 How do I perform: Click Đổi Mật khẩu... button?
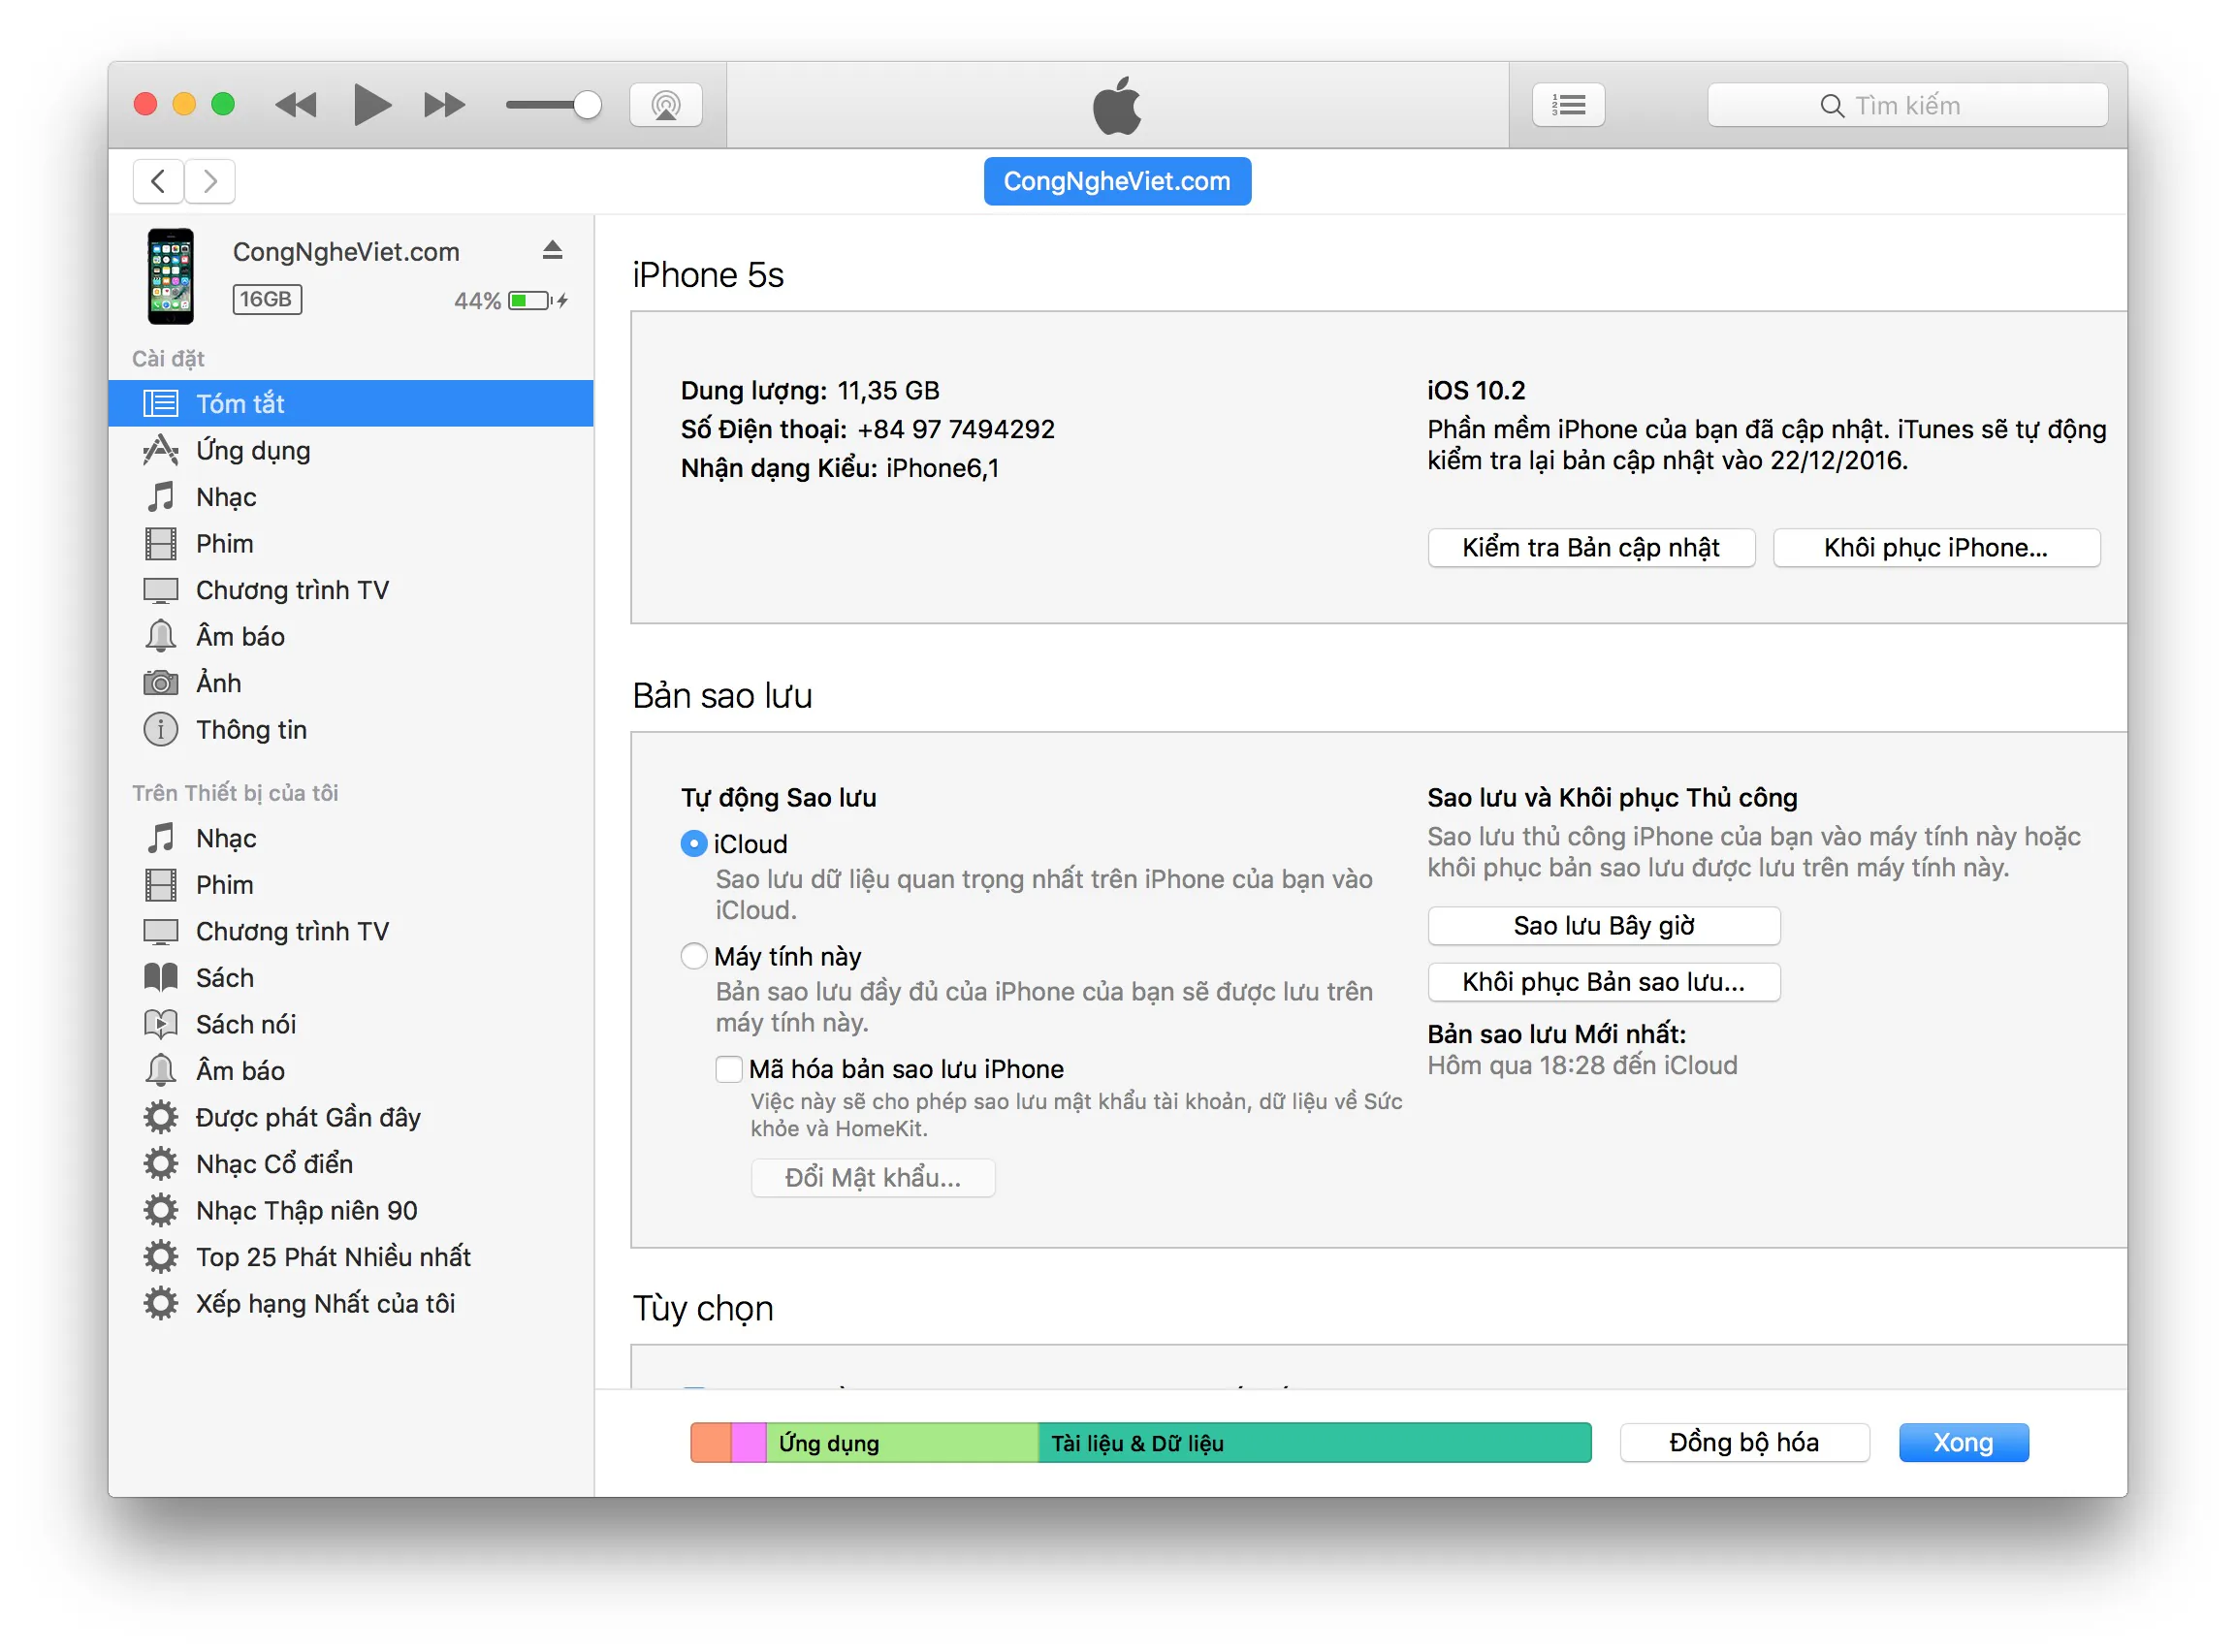873,1178
